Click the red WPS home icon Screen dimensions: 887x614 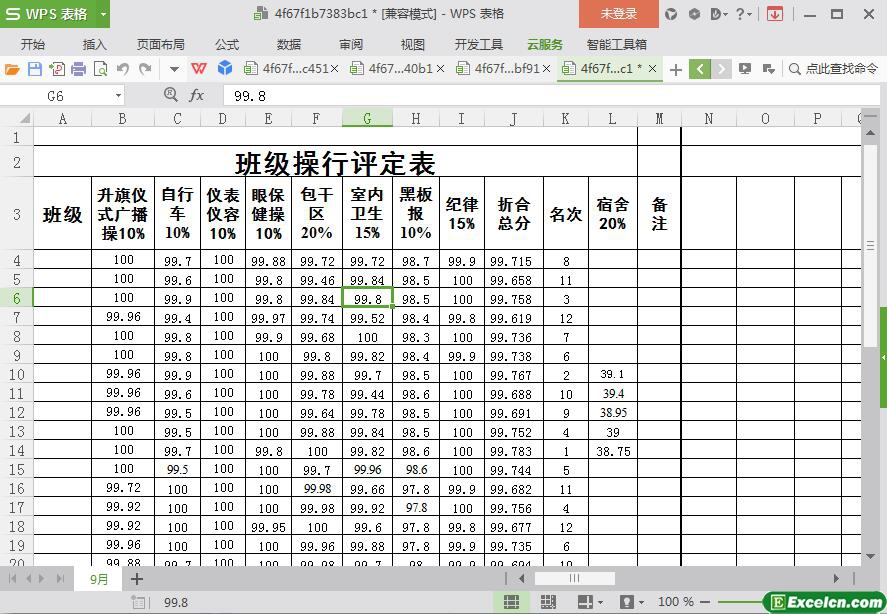(x=199, y=69)
